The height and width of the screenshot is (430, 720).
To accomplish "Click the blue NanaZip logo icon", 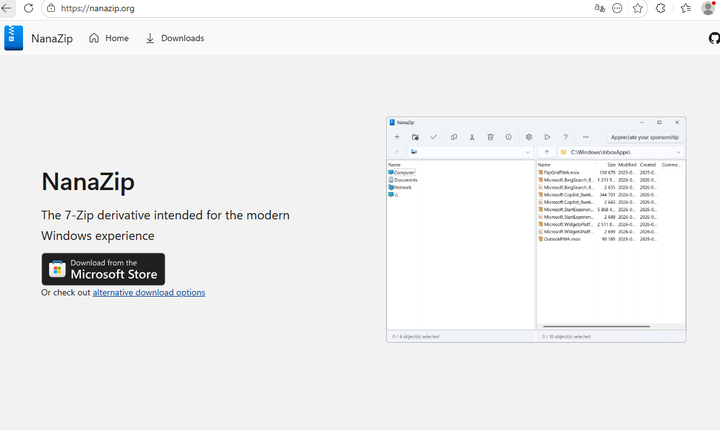I will click(13, 38).
